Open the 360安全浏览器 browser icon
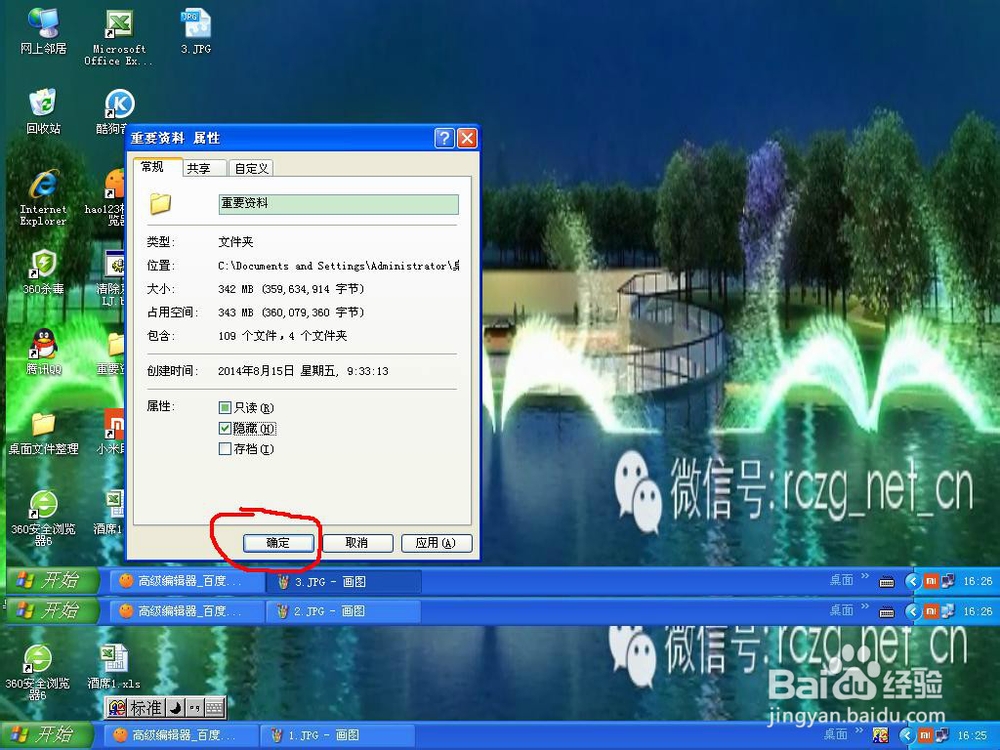The height and width of the screenshot is (750, 1000). [42, 510]
